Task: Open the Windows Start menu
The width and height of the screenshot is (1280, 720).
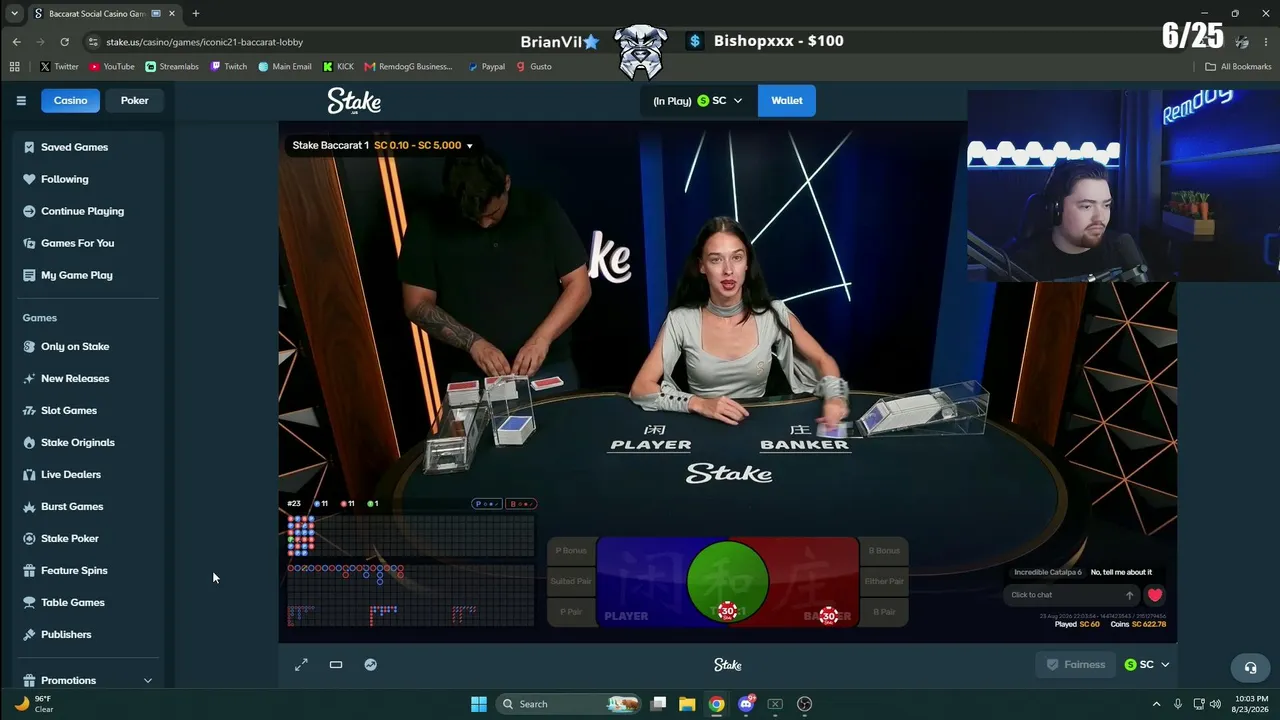Action: [x=479, y=704]
